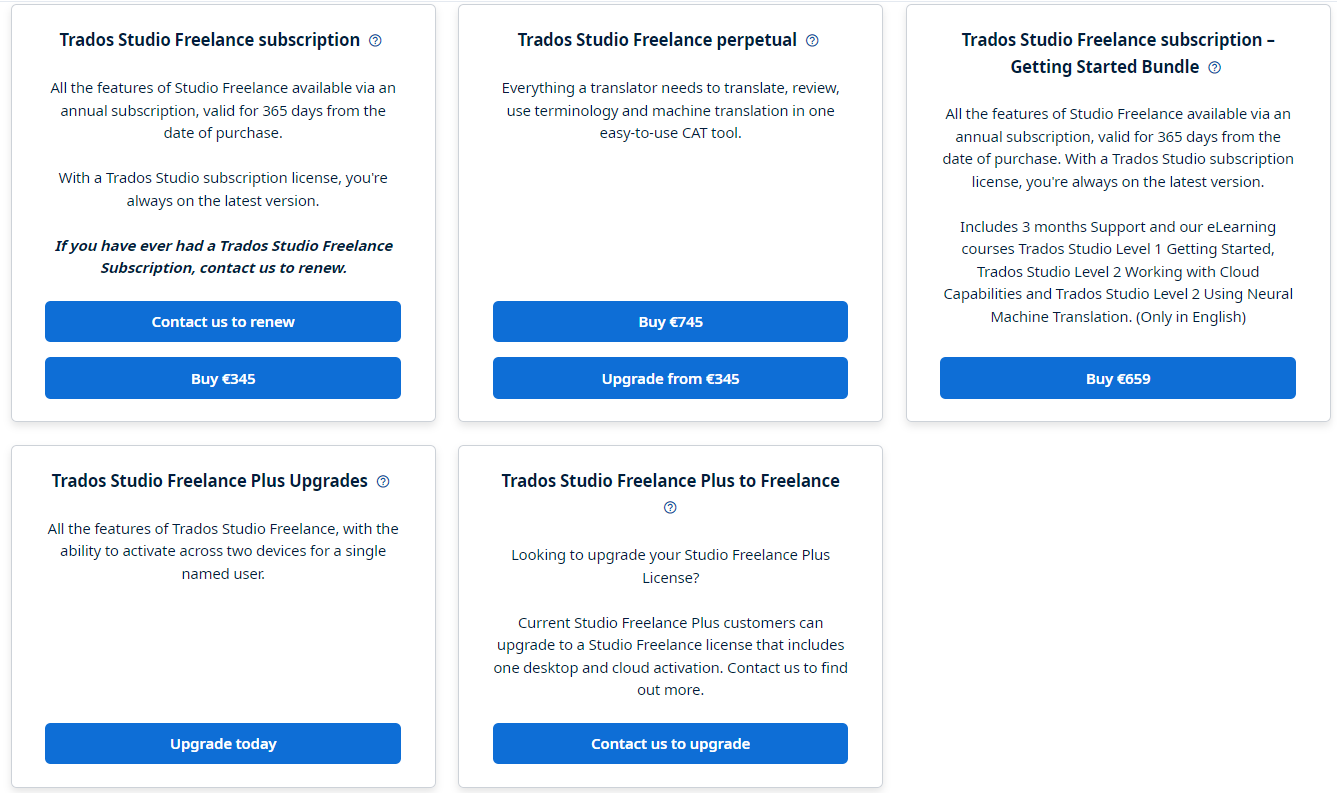Screen dimensions: 1337x793
Task: Click the easy-to-use CAT tool description text
Action: click(670, 110)
